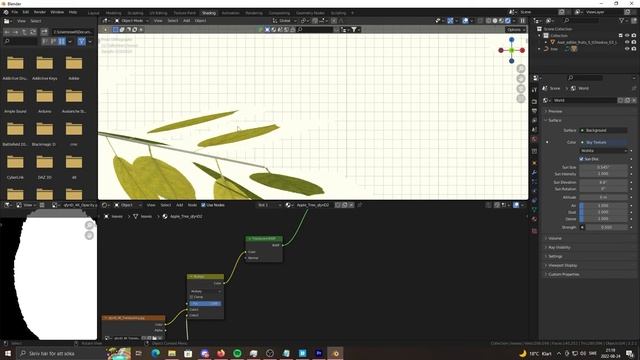640x360 pixels.
Task: Toggle perspective/orthographic gizmo button in viewport
Action: pyautogui.click(x=521, y=98)
